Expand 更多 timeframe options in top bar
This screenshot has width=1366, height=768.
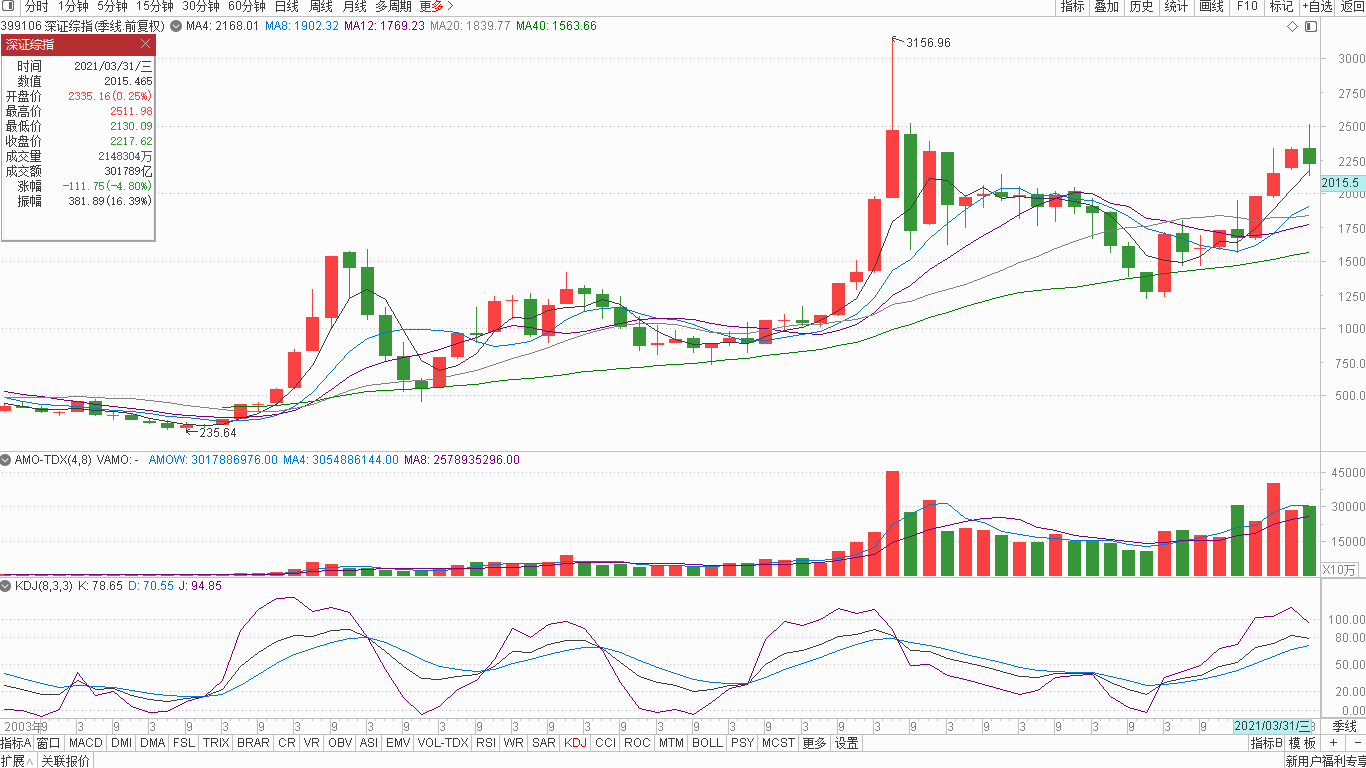(x=435, y=6)
